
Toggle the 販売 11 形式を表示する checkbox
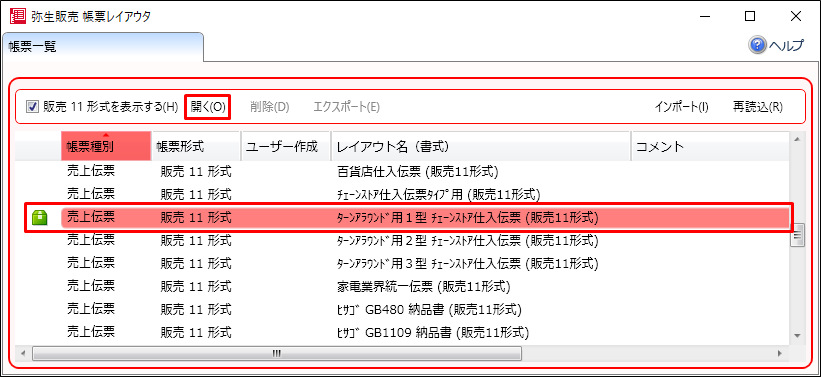pos(32,107)
